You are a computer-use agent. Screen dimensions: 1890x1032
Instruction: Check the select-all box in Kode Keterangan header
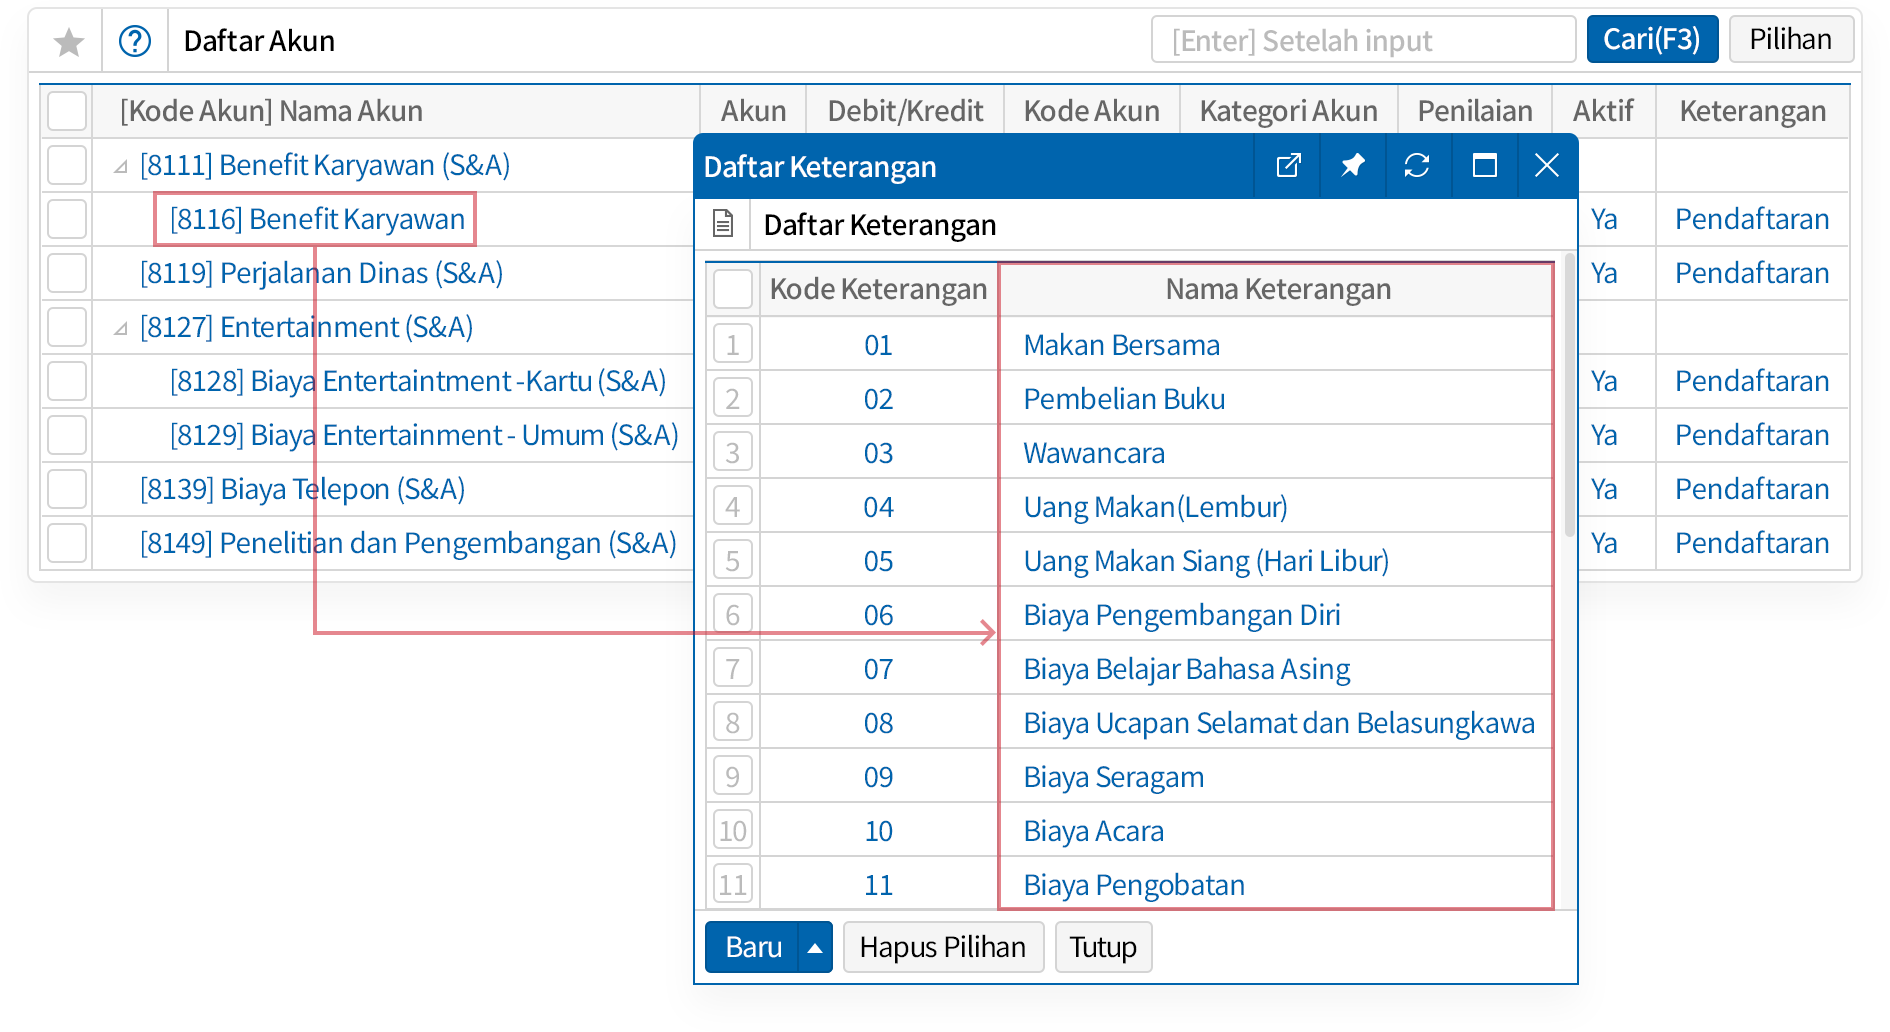tap(732, 290)
